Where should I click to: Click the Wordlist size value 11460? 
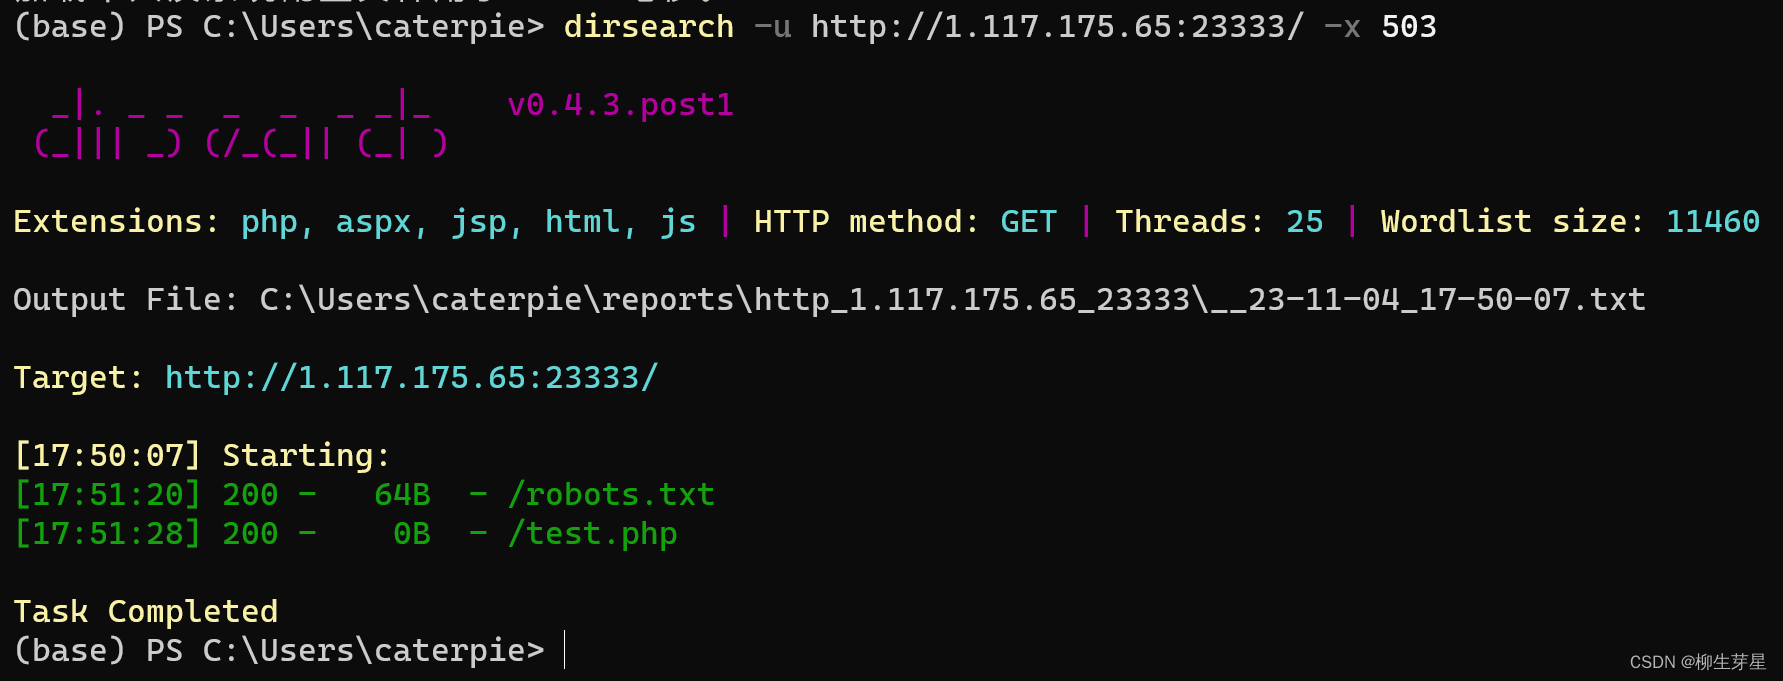point(1712,222)
